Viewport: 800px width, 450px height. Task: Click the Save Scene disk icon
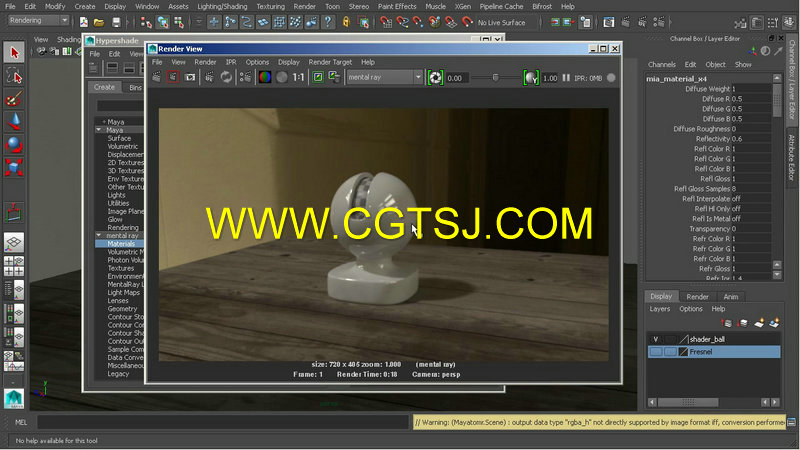116,22
